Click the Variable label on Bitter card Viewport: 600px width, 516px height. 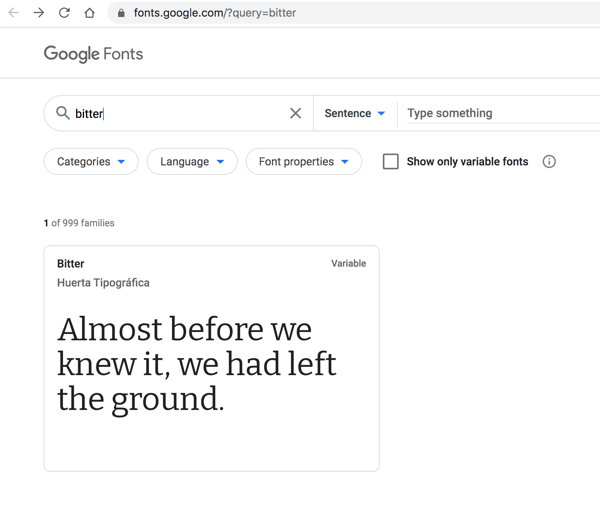click(x=349, y=263)
